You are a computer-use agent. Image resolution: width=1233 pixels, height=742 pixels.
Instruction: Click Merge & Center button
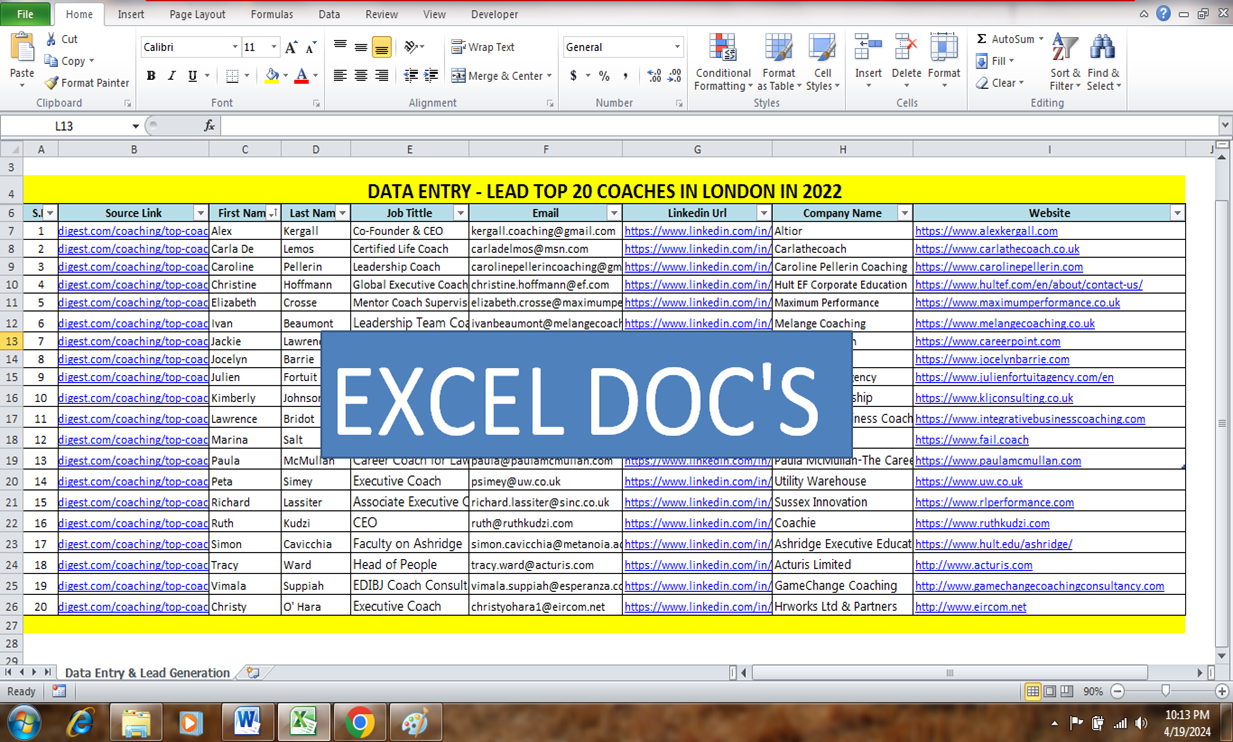[502, 76]
